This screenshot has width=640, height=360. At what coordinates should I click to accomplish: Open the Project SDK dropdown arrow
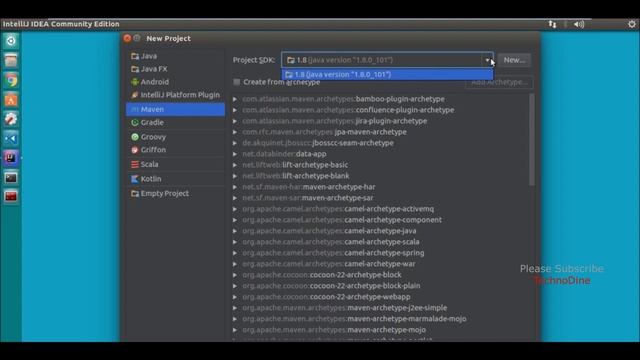(x=487, y=60)
